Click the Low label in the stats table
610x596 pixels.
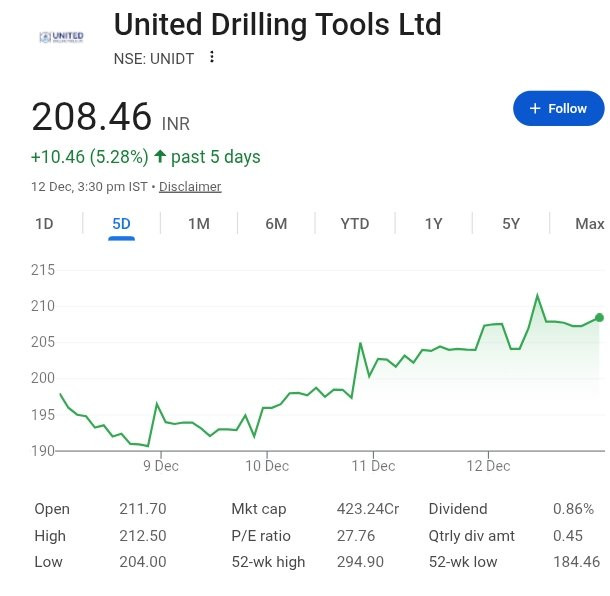pyautogui.click(x=48, y=562)
